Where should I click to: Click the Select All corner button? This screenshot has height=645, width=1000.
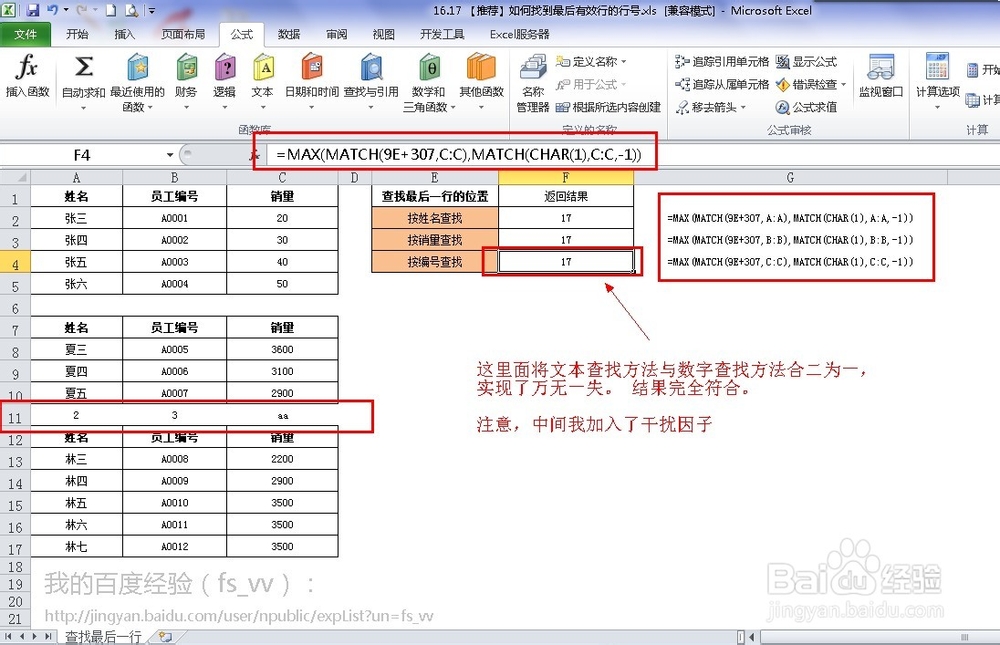pyautogui.click(x=15, y=177)
